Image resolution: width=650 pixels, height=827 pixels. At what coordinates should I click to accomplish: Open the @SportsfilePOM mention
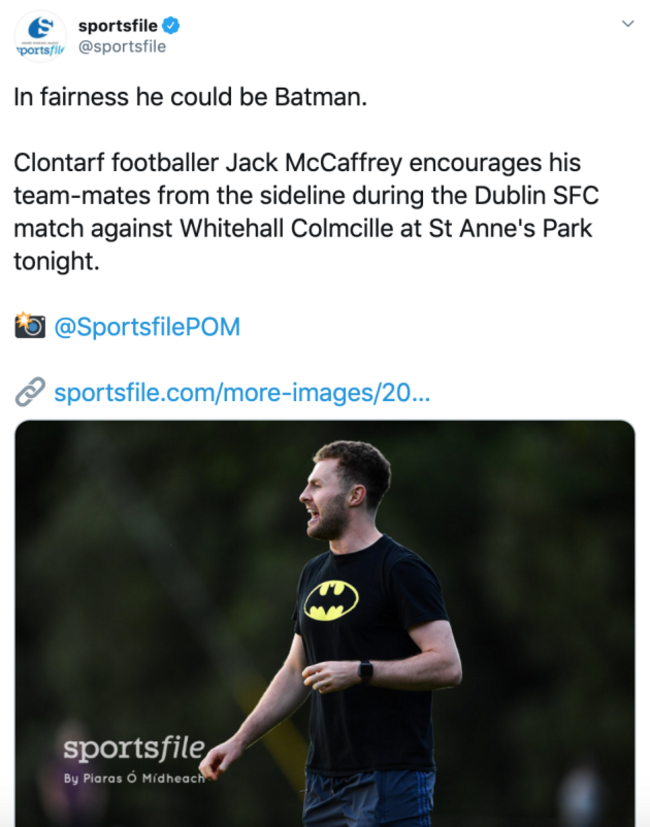point(147,327)
